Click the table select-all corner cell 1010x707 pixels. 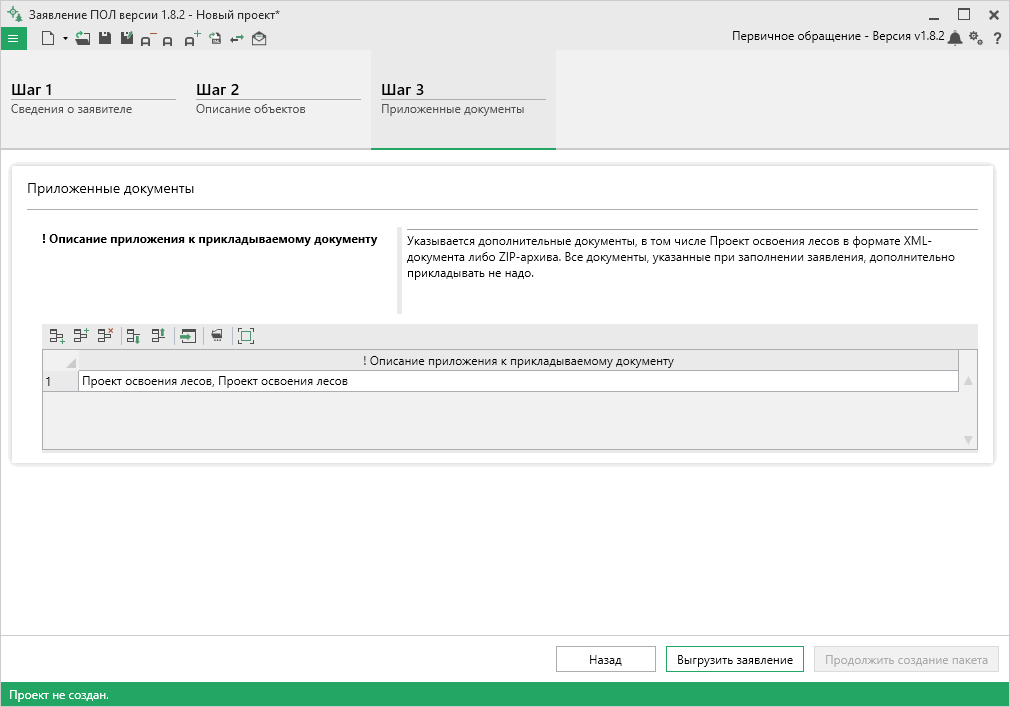pos(61,361)
